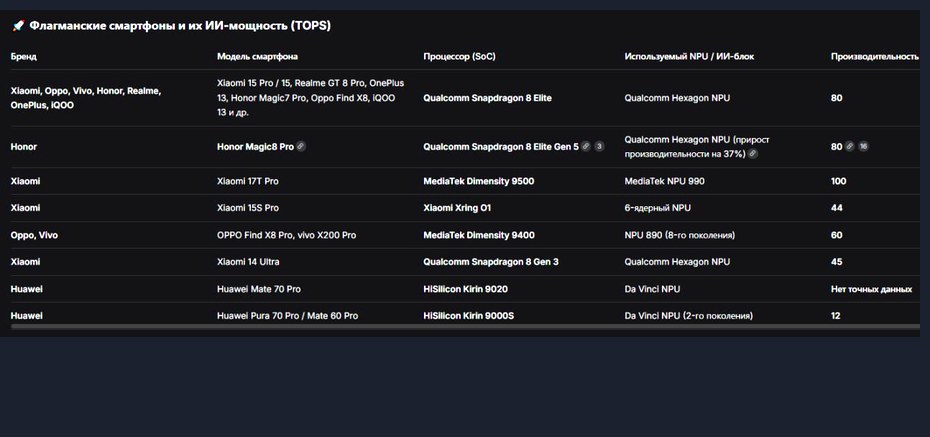Click the Xiaomi Xring O1 cell

[x=457, y=208]
